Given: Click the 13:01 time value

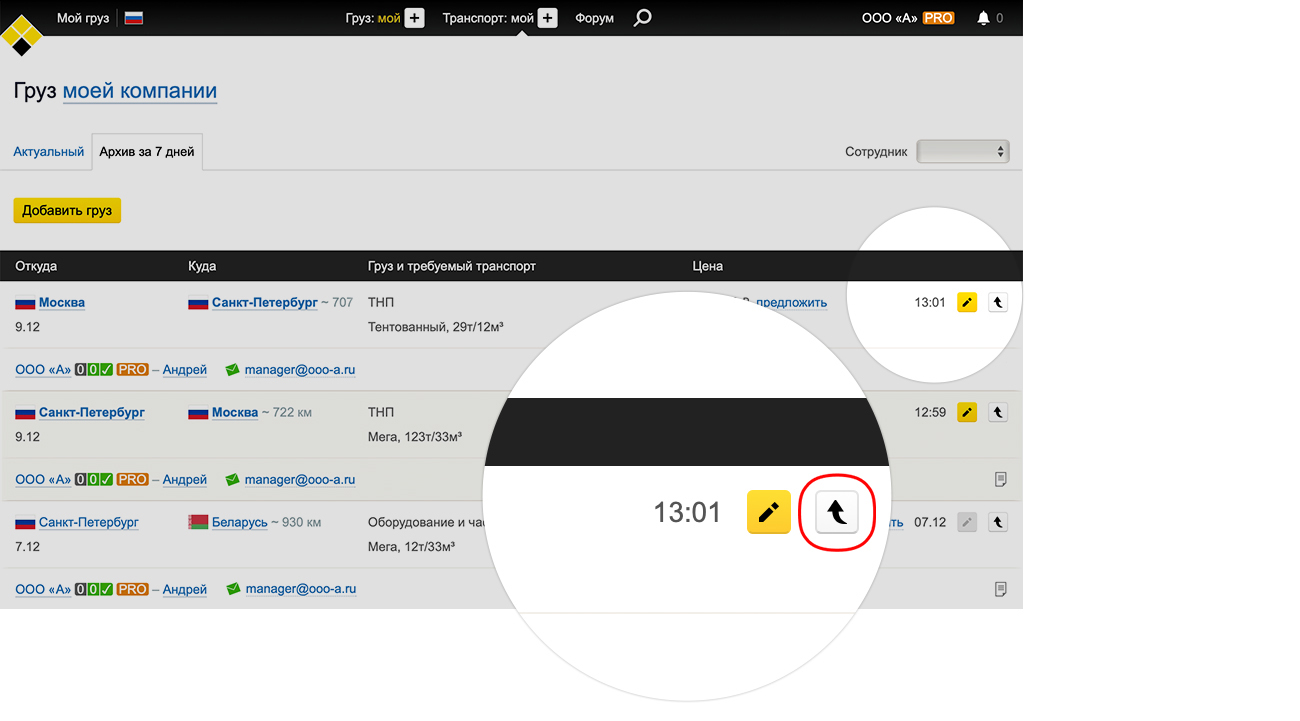Looking at the screenshot, I should pyautogui.click(x=930, y=303).
